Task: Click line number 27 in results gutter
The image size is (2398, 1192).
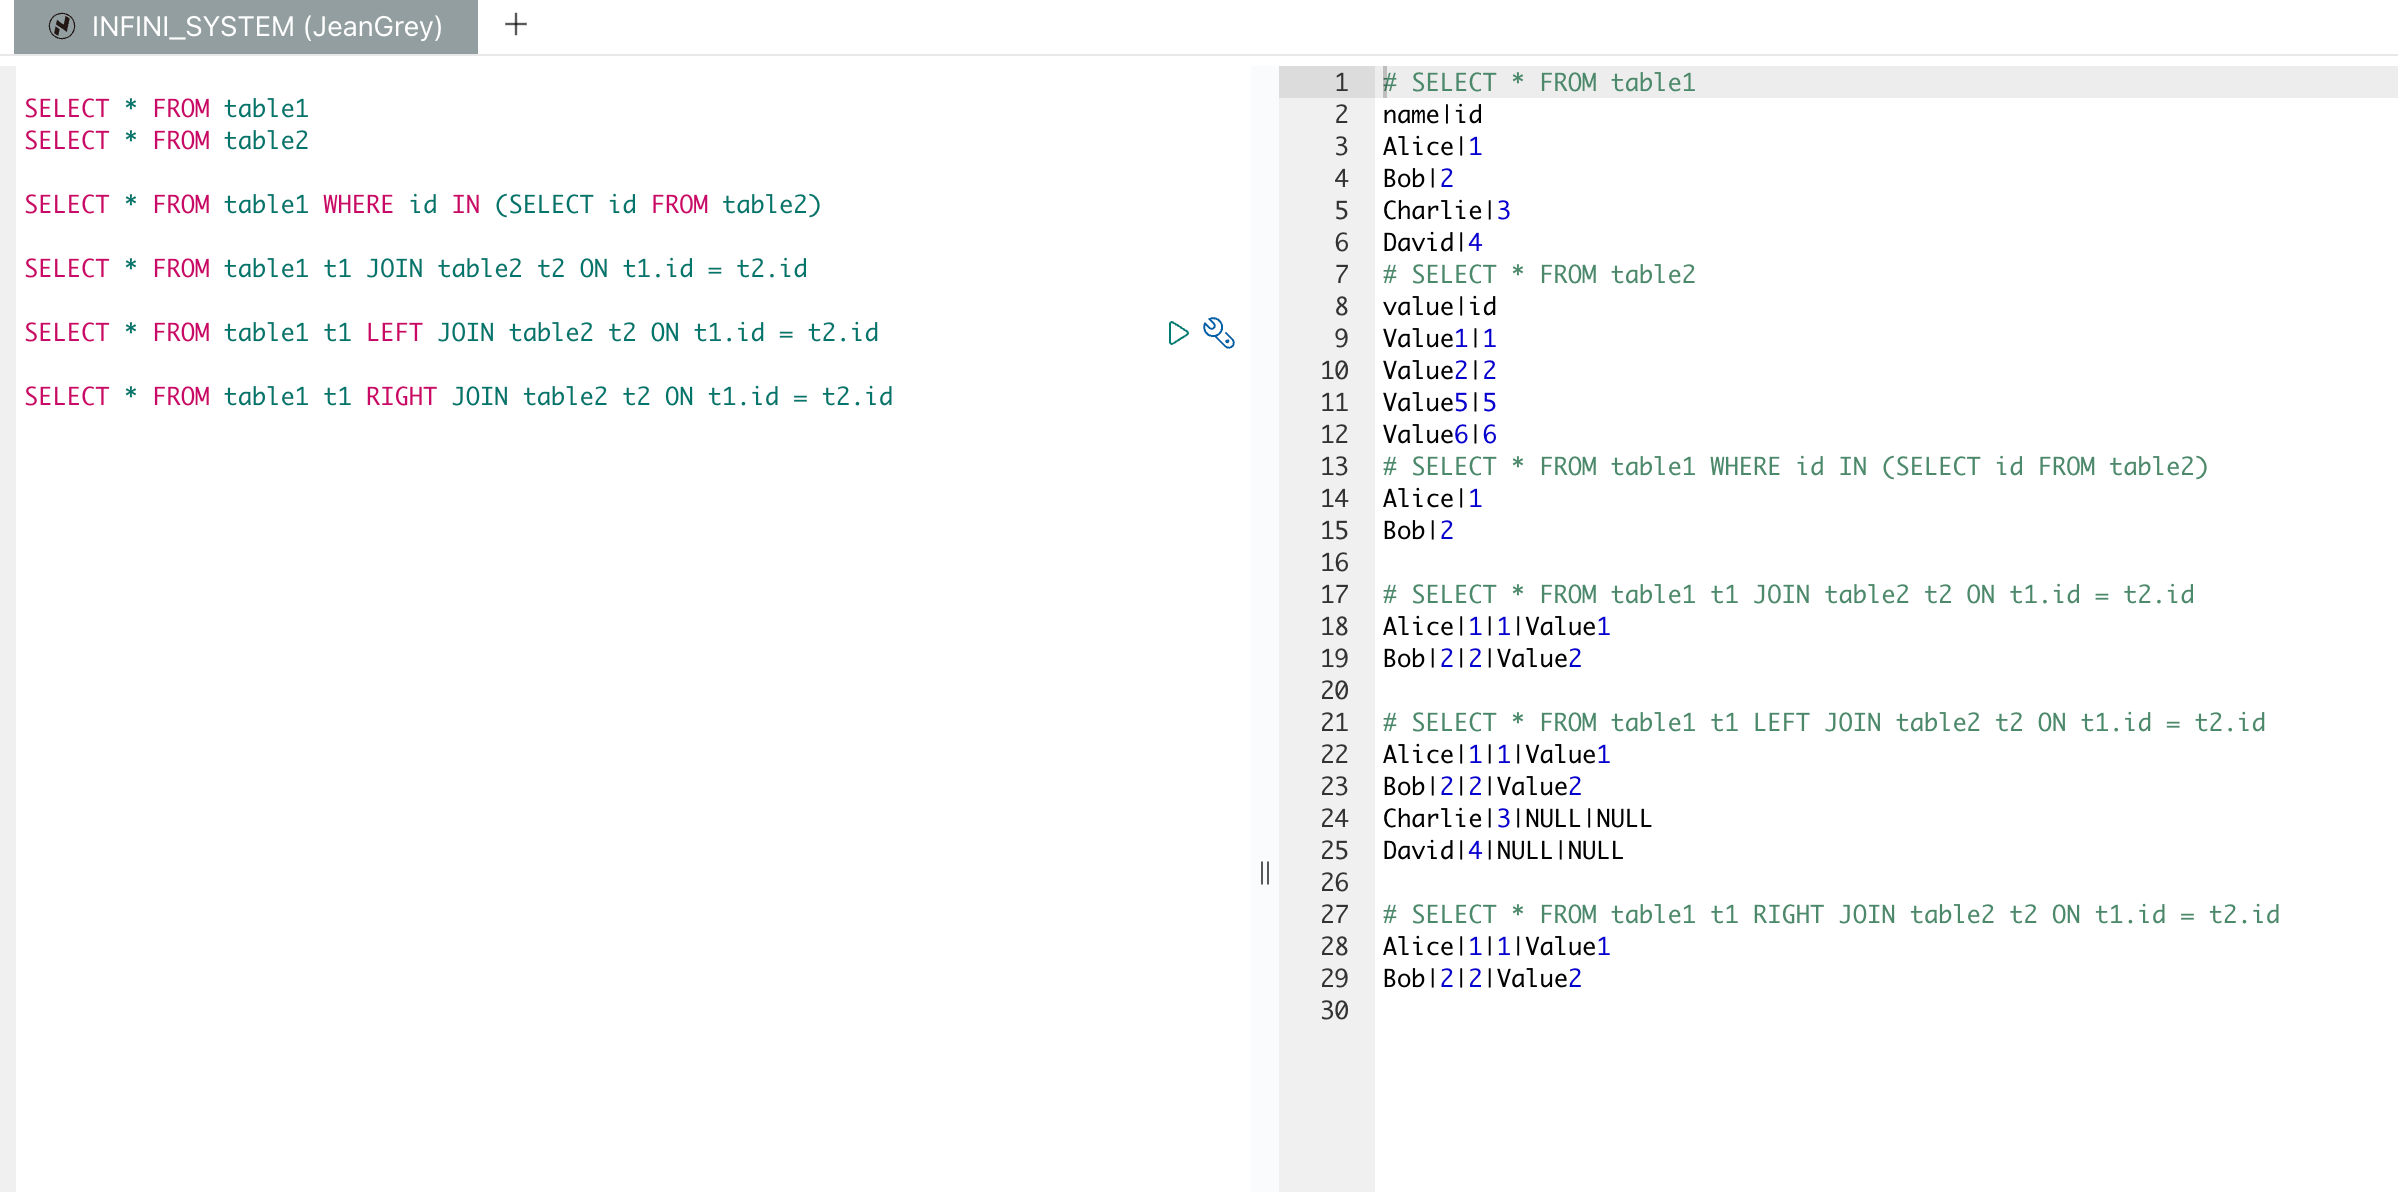Action: pyautogui.click(x=1334, y=914)
